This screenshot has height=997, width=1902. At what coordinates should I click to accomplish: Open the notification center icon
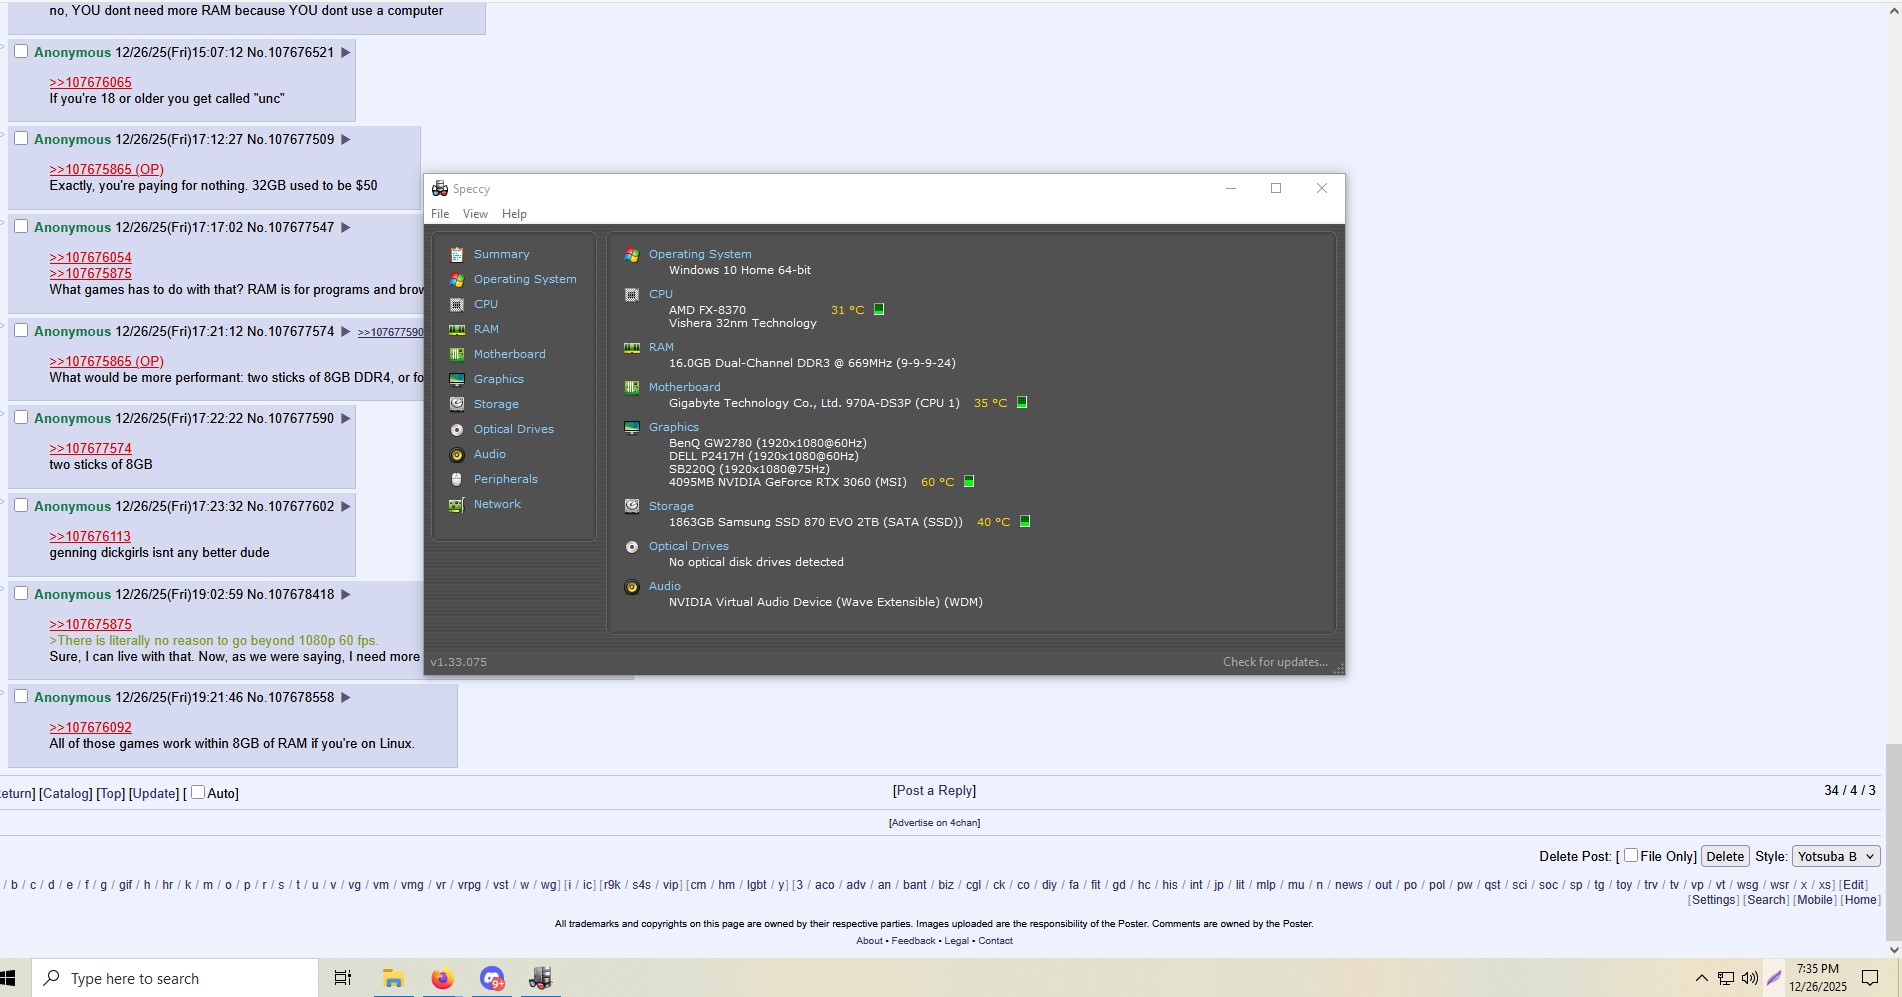pos(1870,978)
